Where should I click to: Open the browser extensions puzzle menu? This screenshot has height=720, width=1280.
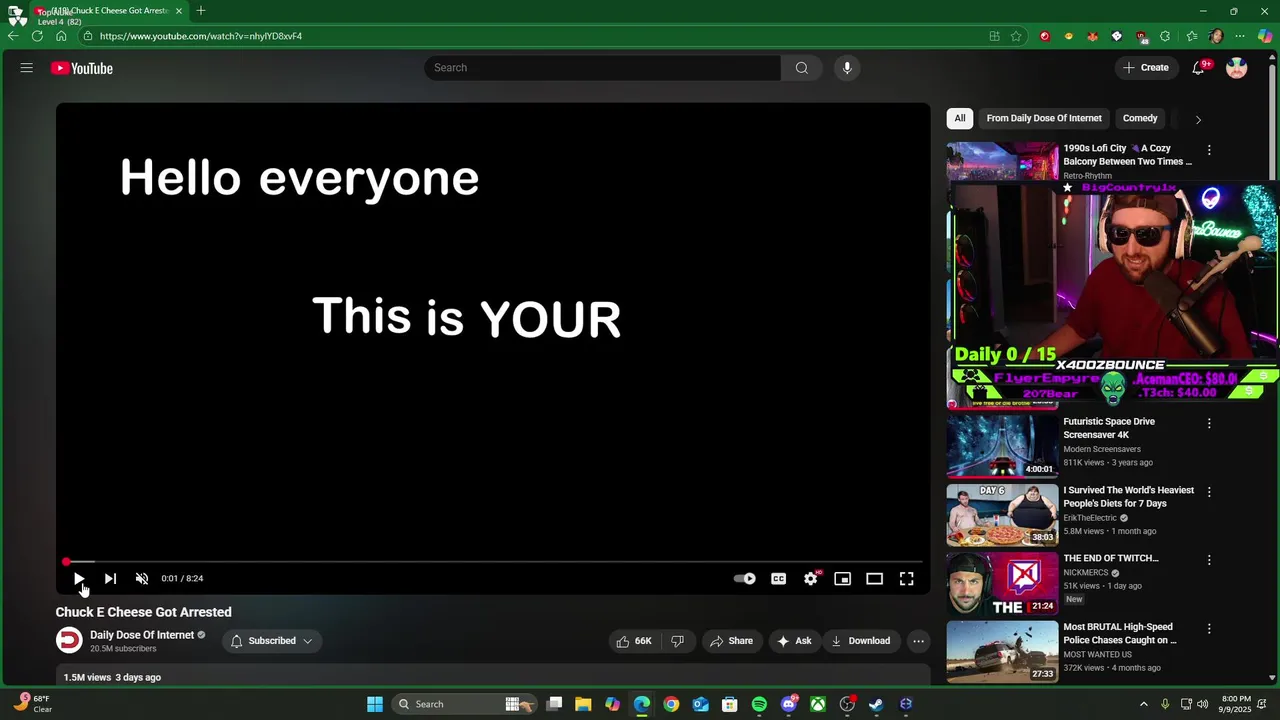tap(1165, 36)
